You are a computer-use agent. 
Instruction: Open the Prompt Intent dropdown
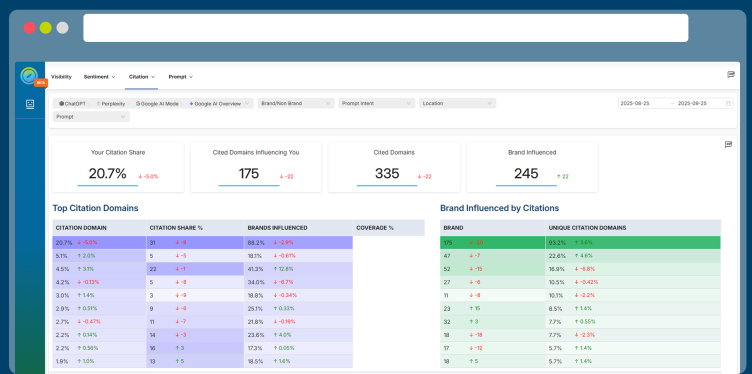coord(376,103)
